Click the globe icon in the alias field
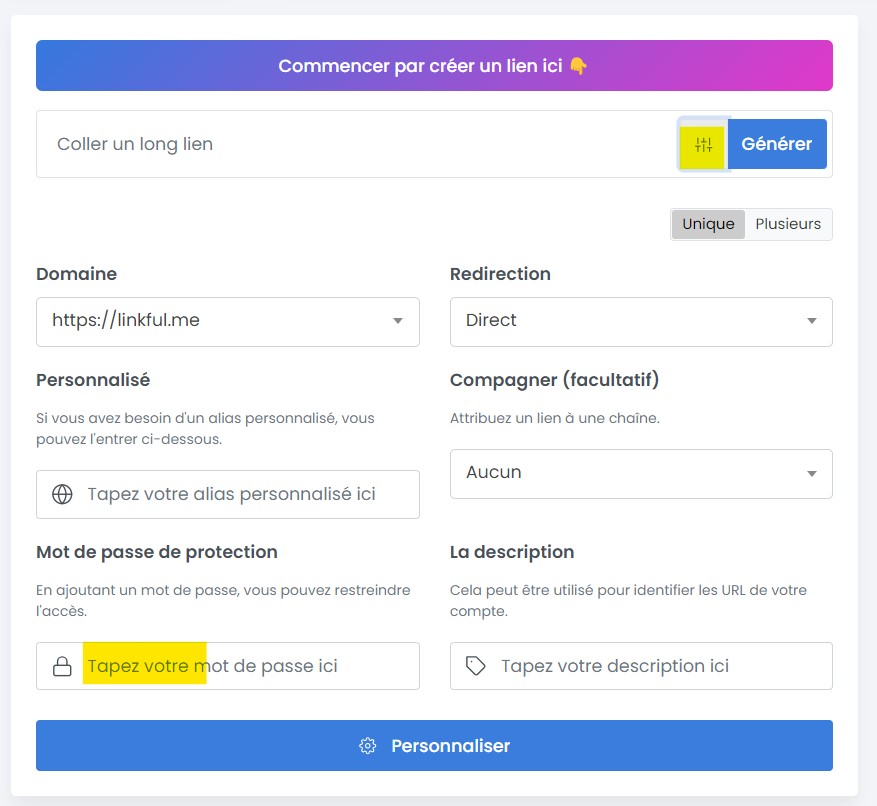877x806 pixels. coord(62,494)
